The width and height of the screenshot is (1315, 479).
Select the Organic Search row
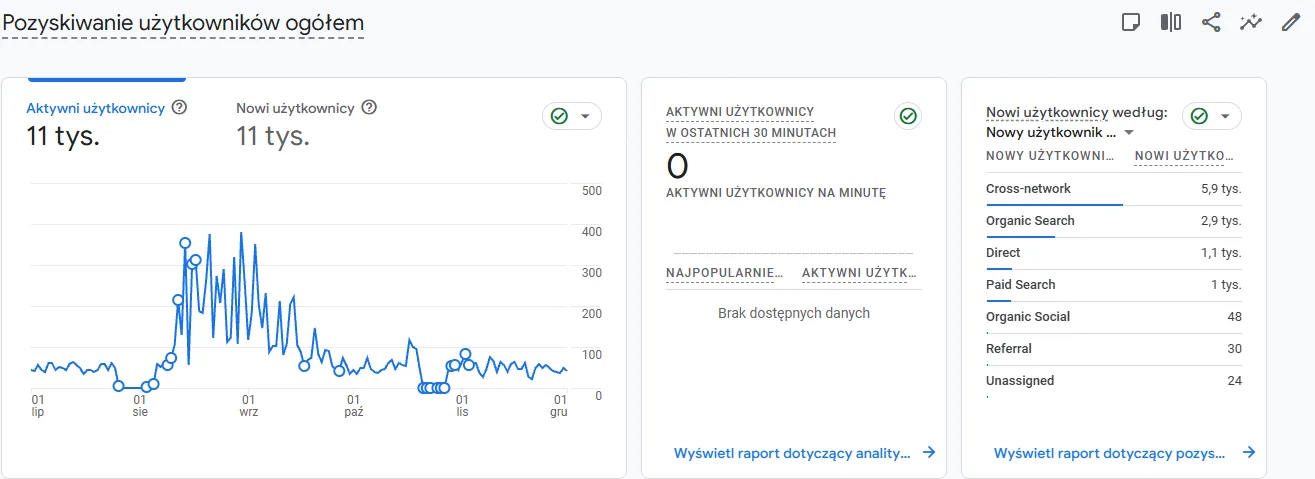tap(1114, 221)
